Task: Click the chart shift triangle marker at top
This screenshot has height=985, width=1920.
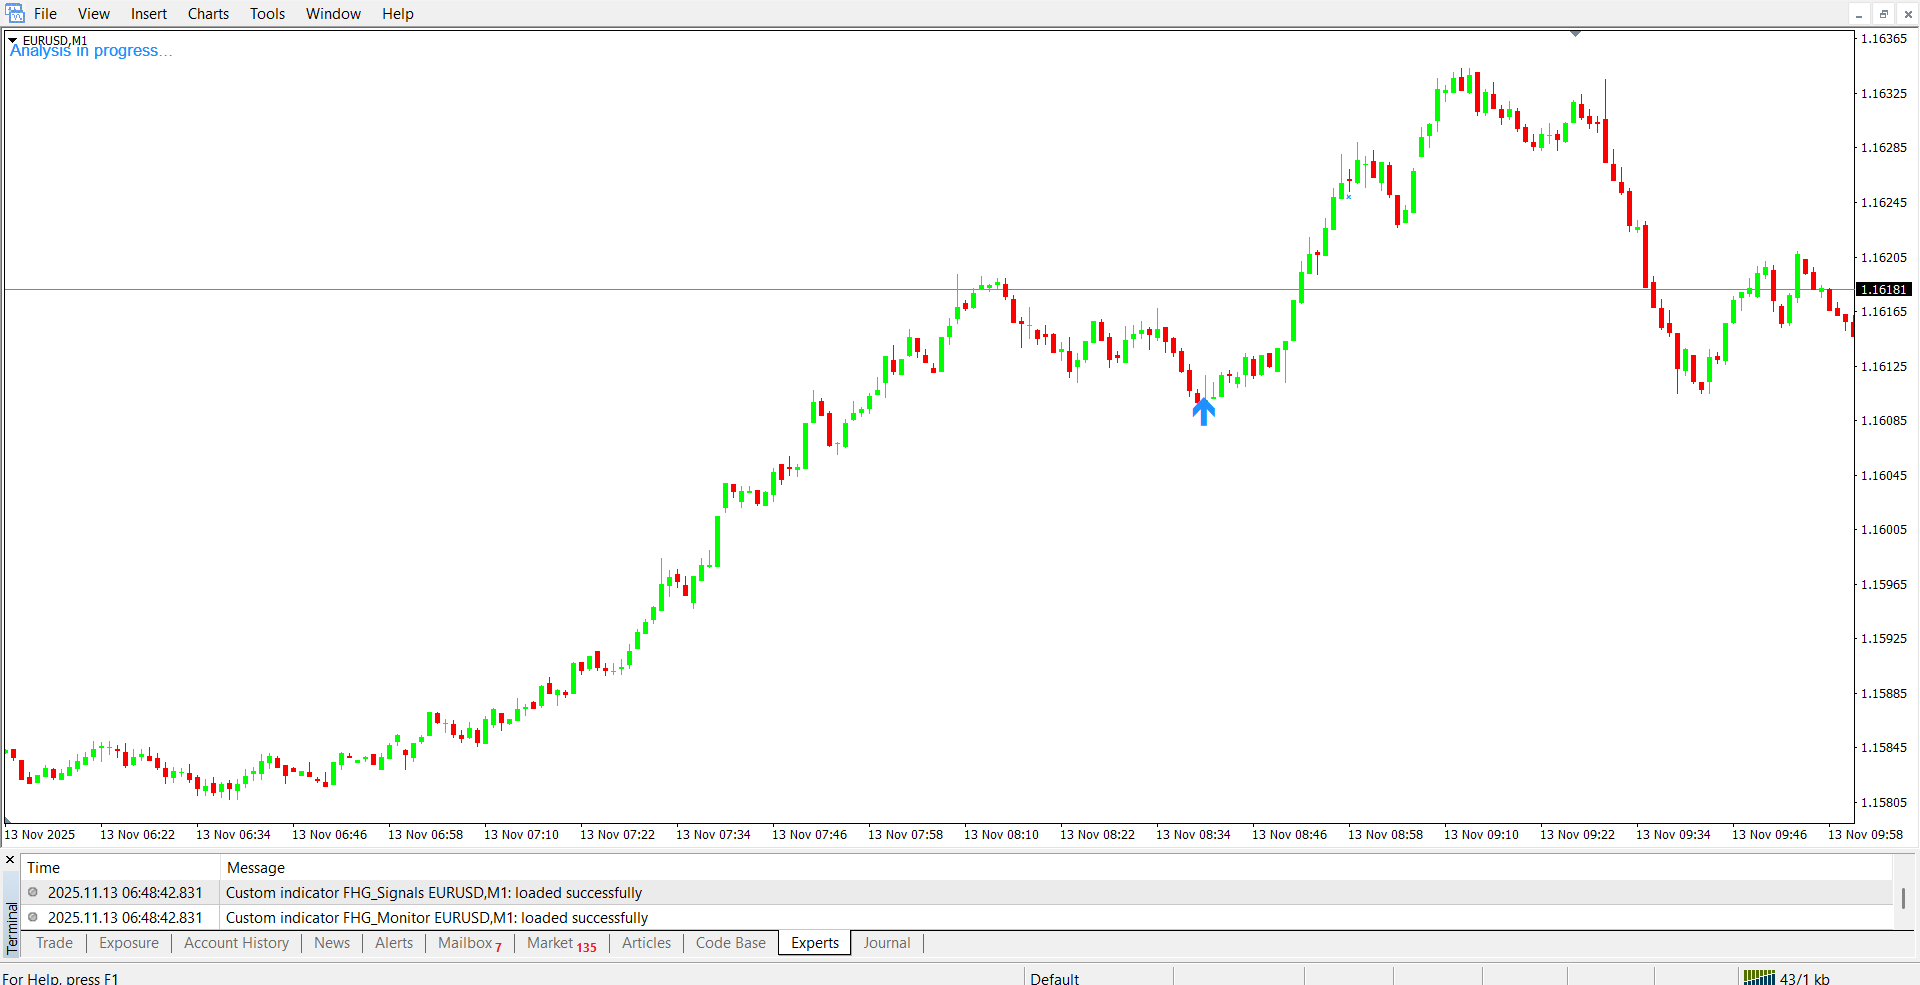Action: (1575, 34)
